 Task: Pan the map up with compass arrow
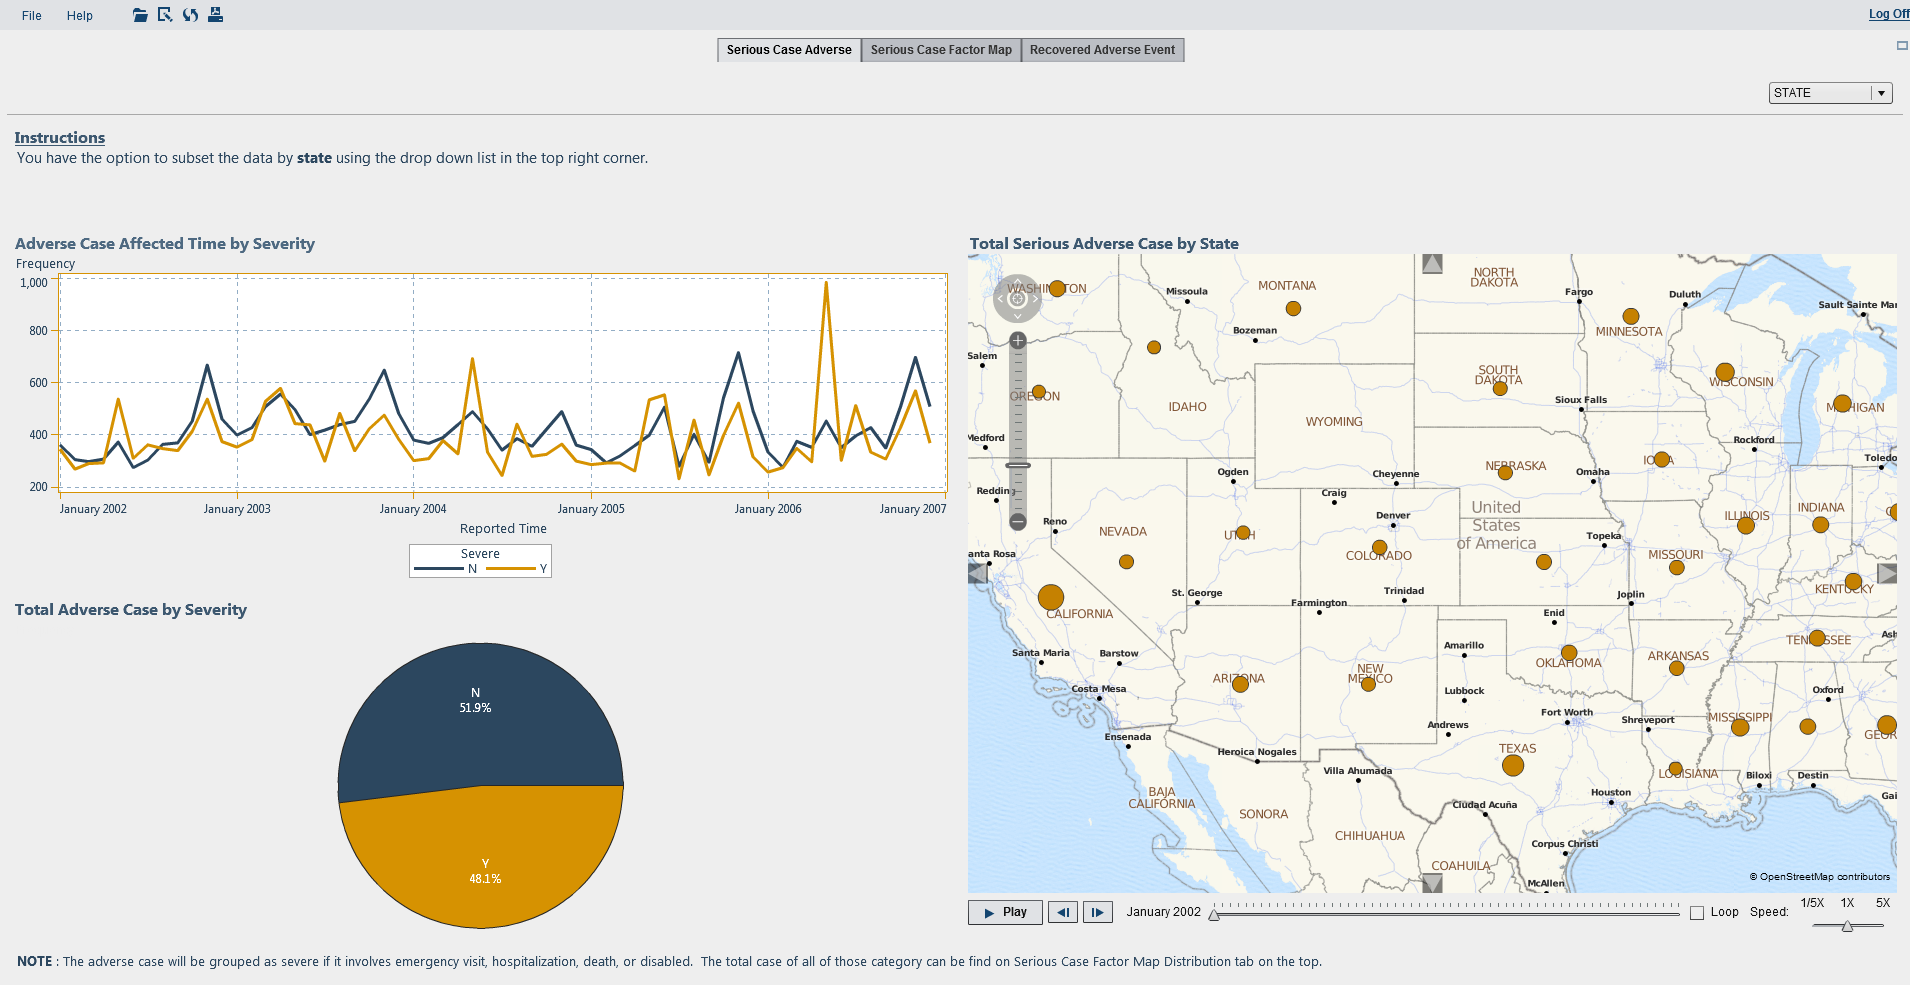pos(1017,282)
